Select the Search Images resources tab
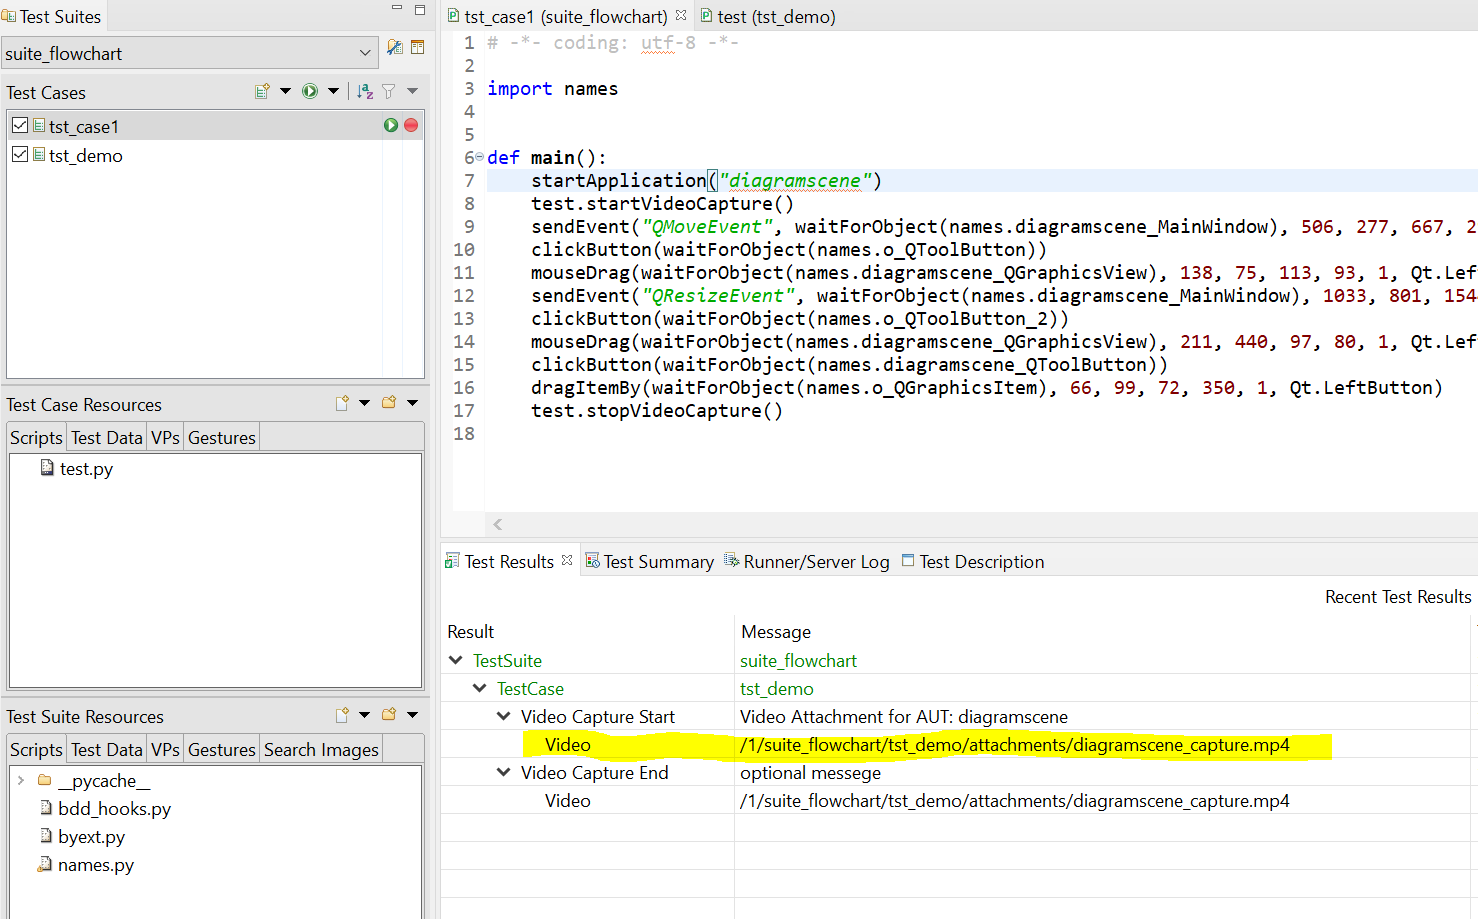Screen dimensions: 1478x919 [320, 748]
